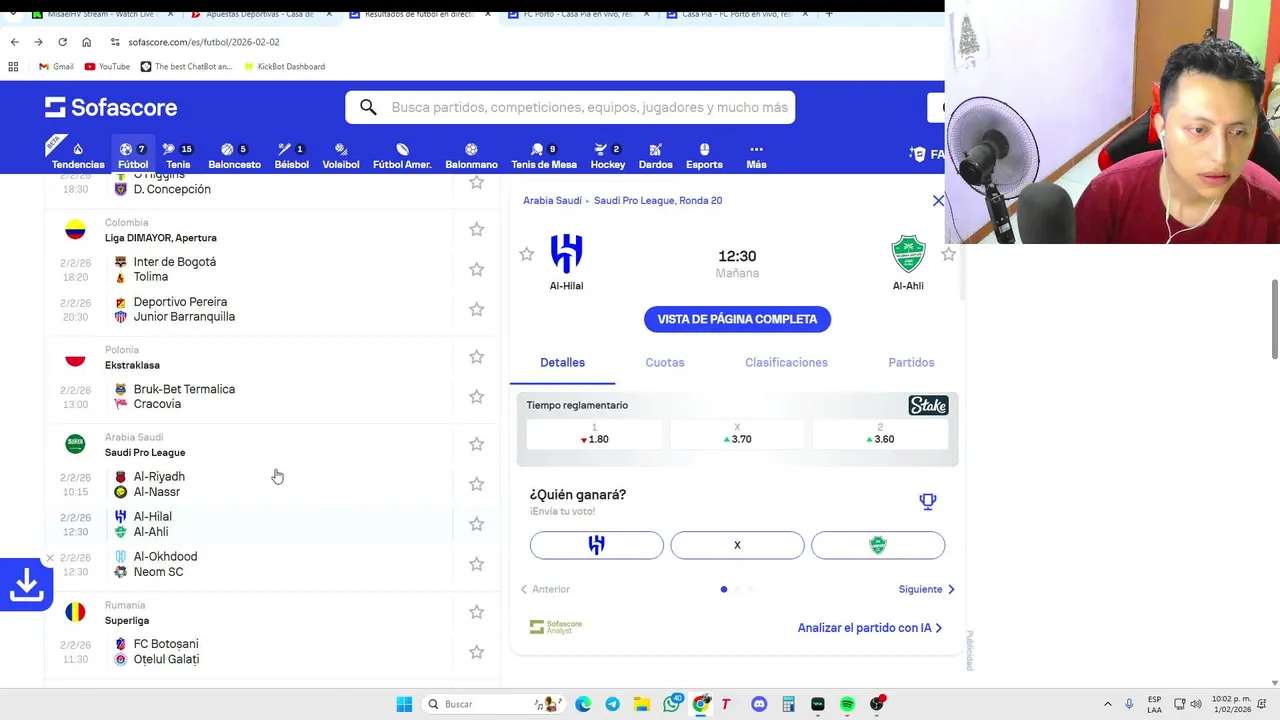Reload the page with browser refresh icon

coord(62,42)
